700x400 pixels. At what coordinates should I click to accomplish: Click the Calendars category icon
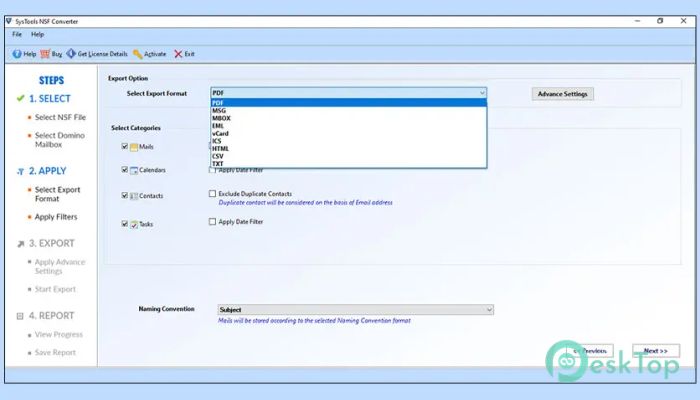pos(134,170)
